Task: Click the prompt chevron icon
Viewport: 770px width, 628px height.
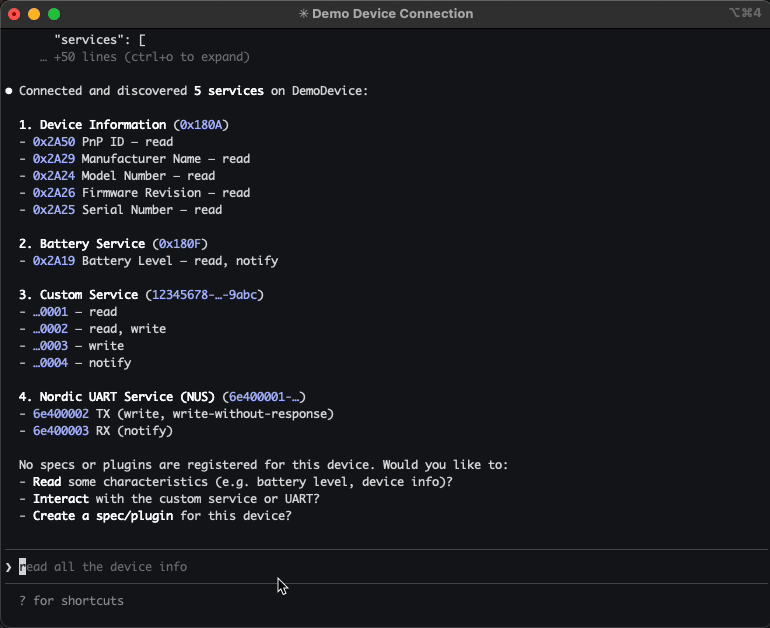Action: point(9,567)
